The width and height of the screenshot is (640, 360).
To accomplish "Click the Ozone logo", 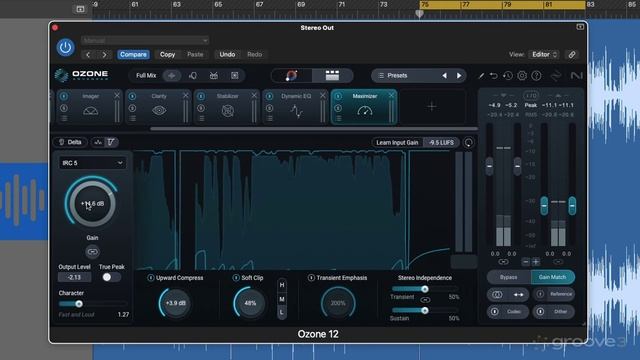I will coord(82,75).
